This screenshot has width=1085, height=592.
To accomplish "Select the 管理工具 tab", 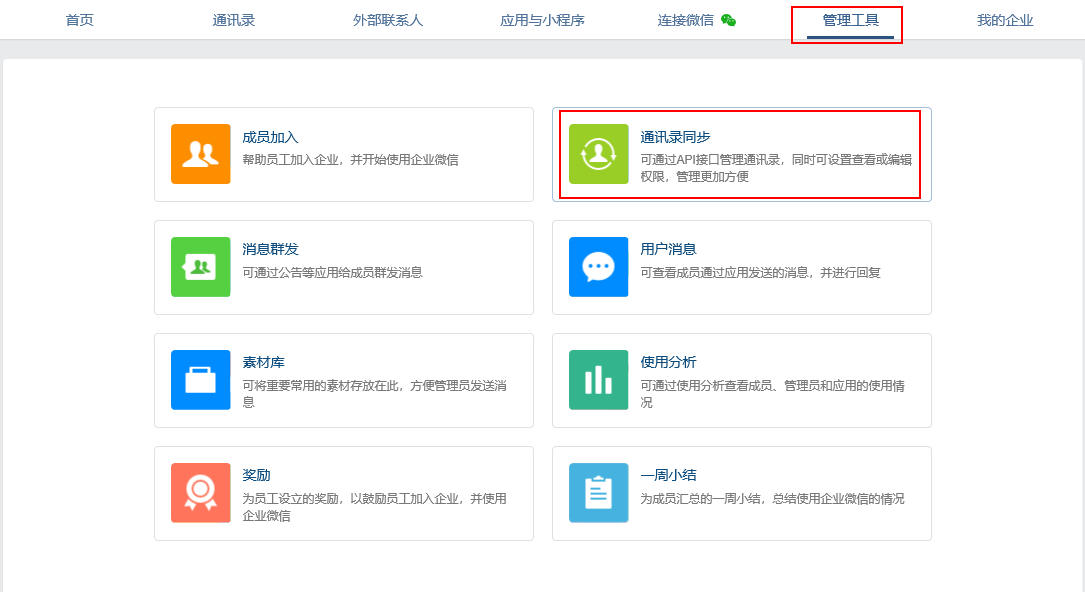I will [850, 20].
